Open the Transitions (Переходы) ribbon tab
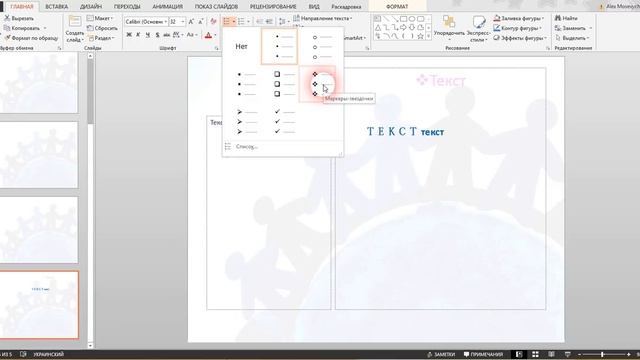 pos(127,7)
